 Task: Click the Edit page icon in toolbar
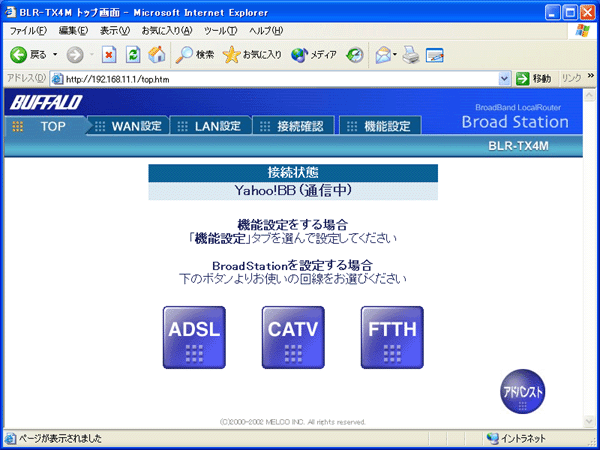point(435,55)
